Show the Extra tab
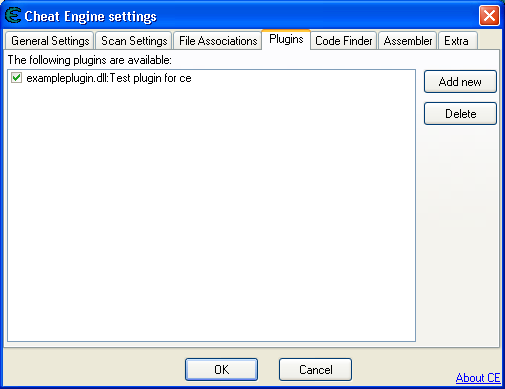Viewport: 505px width, 389px height. 457,41
